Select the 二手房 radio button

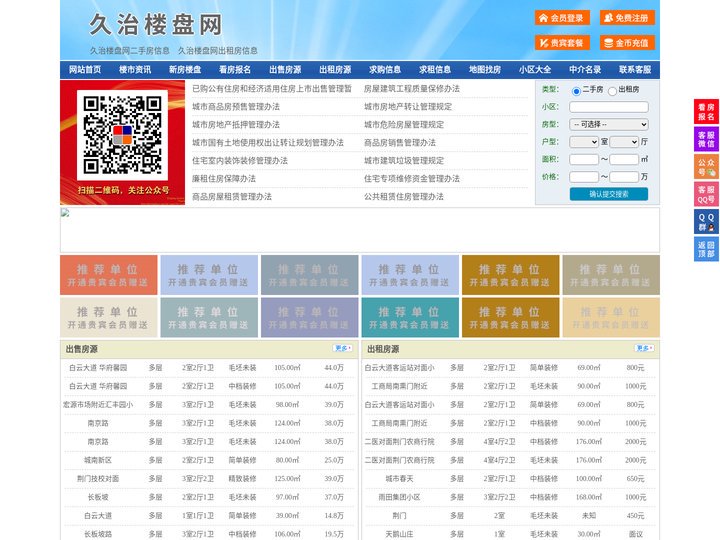point(576,91)
